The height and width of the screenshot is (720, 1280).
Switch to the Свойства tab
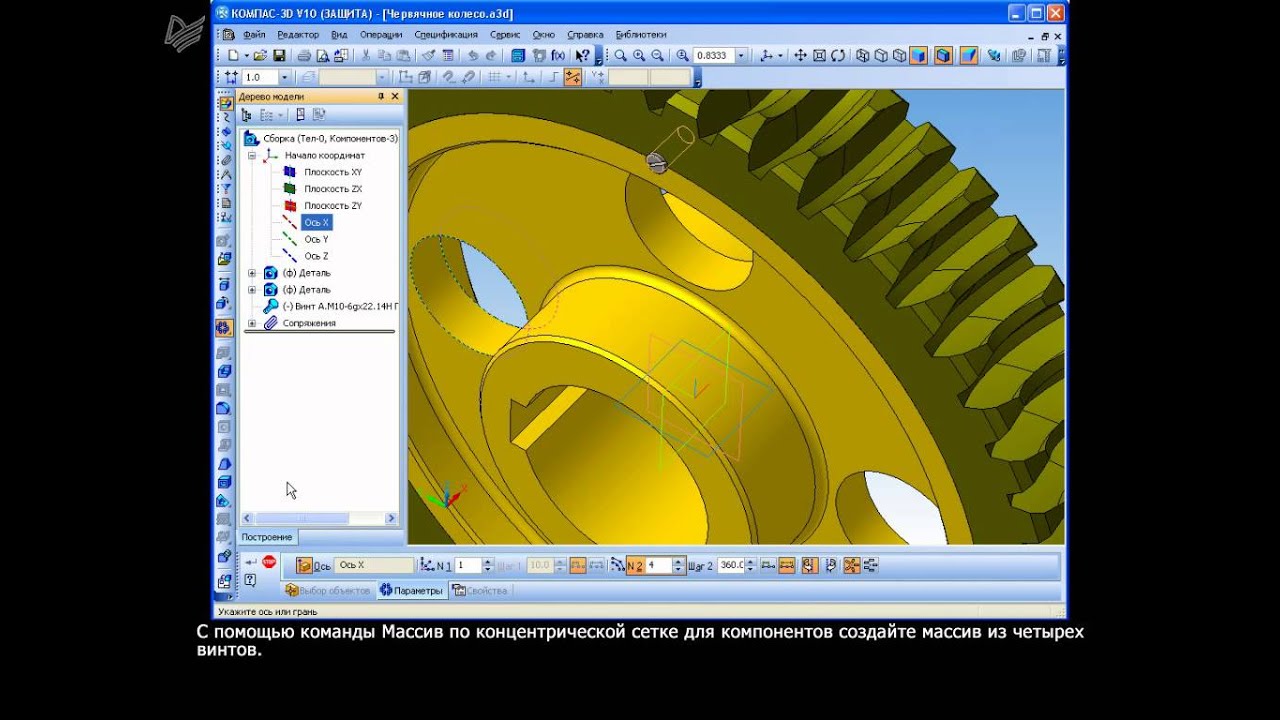click(x=480, y=590)
